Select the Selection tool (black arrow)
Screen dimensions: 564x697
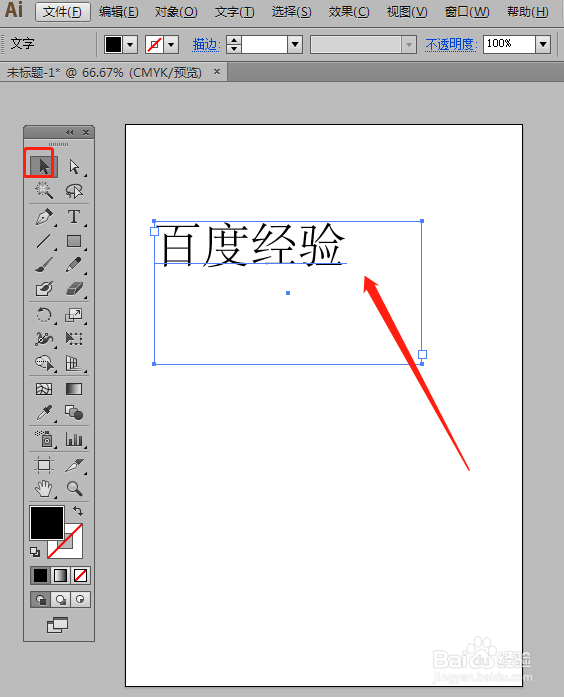tap(44, 167)
